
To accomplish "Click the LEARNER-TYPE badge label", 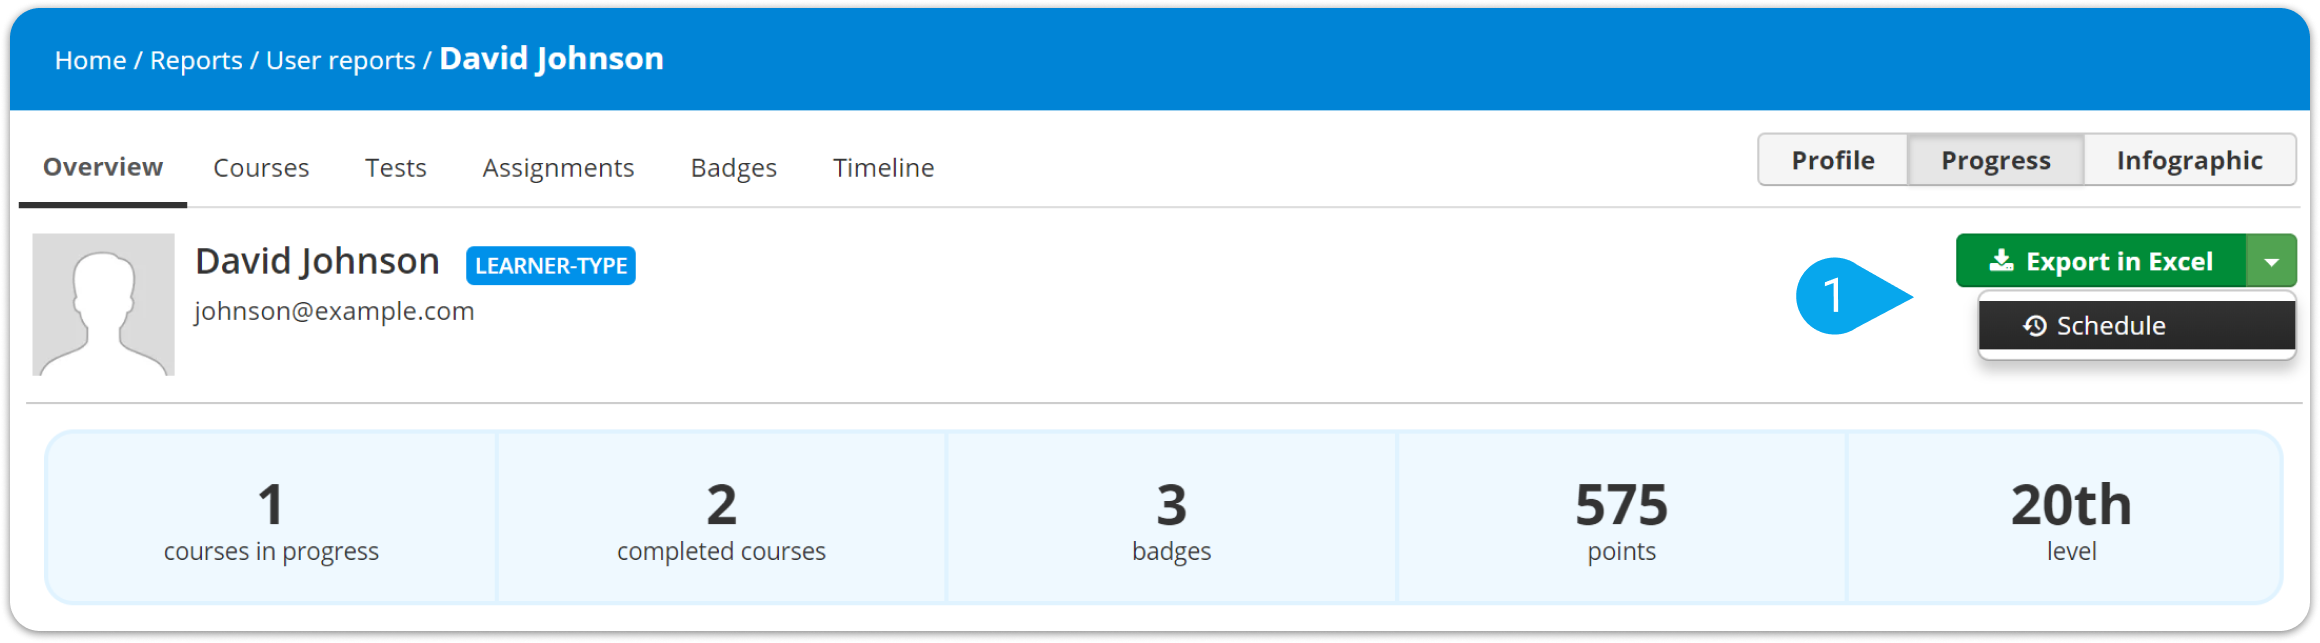I will tap(551, 266).
